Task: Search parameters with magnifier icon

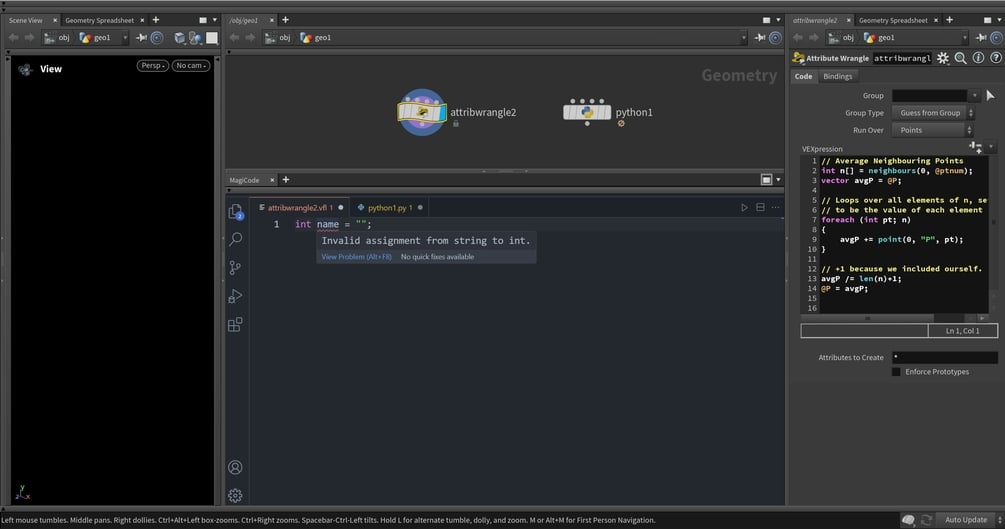Action: tap(960, 58)
